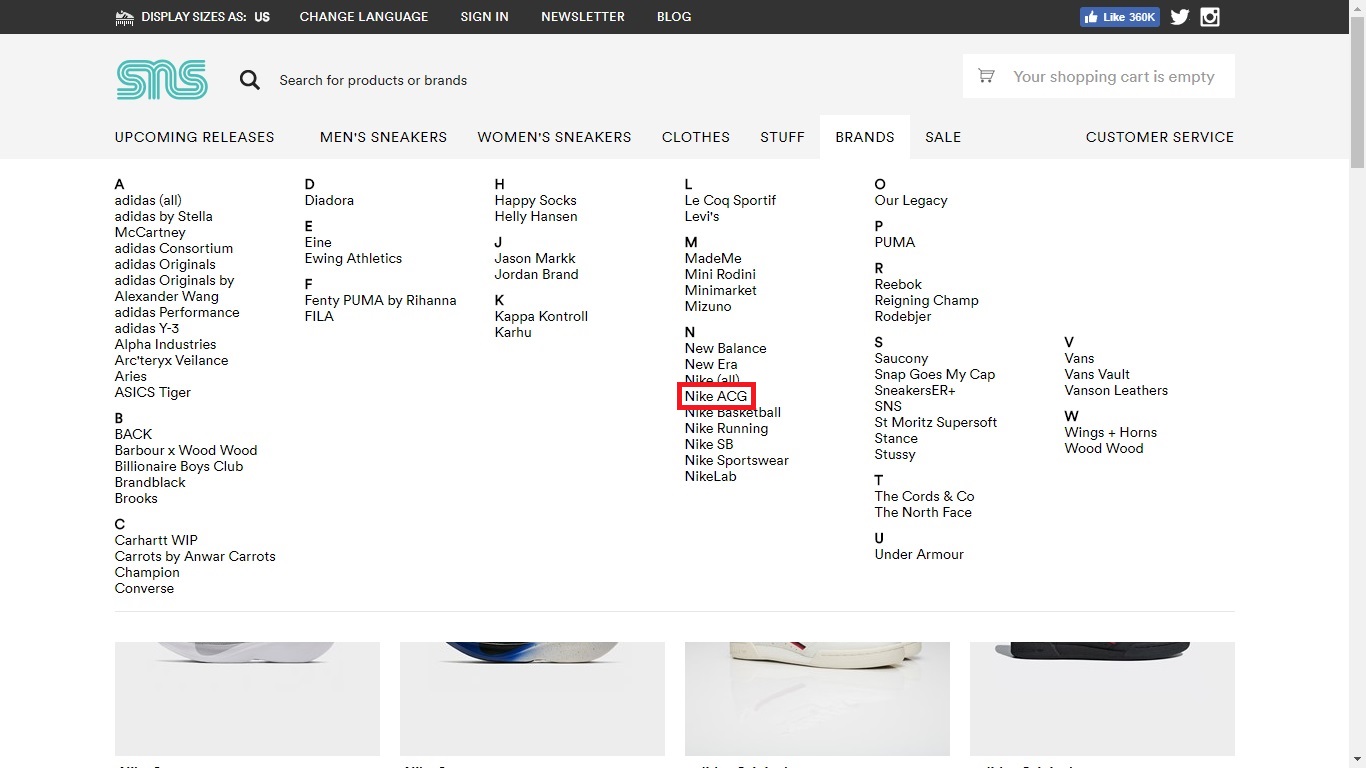Viewport: 1366px width, 768px height.
Task: Click the display sizes ruler icon
Action: pyautogui.click(x=125, y=17)
